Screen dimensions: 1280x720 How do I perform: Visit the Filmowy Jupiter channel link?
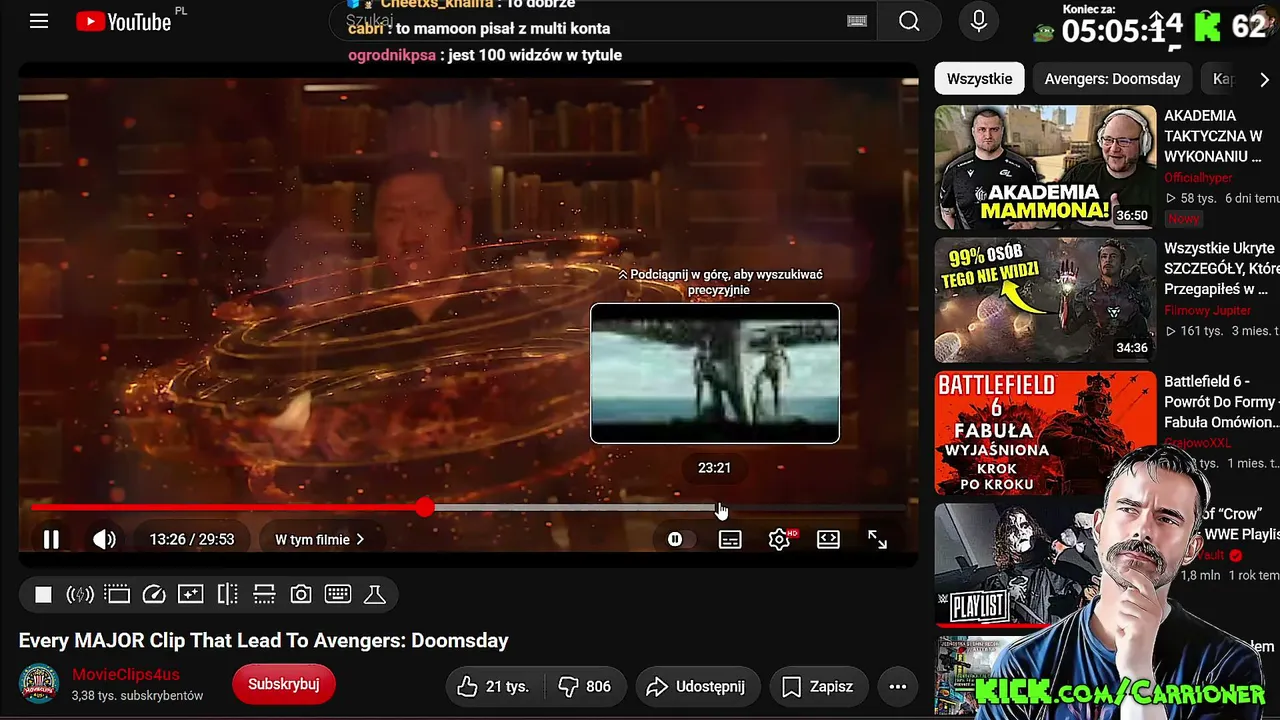(x=1208, y=310)
